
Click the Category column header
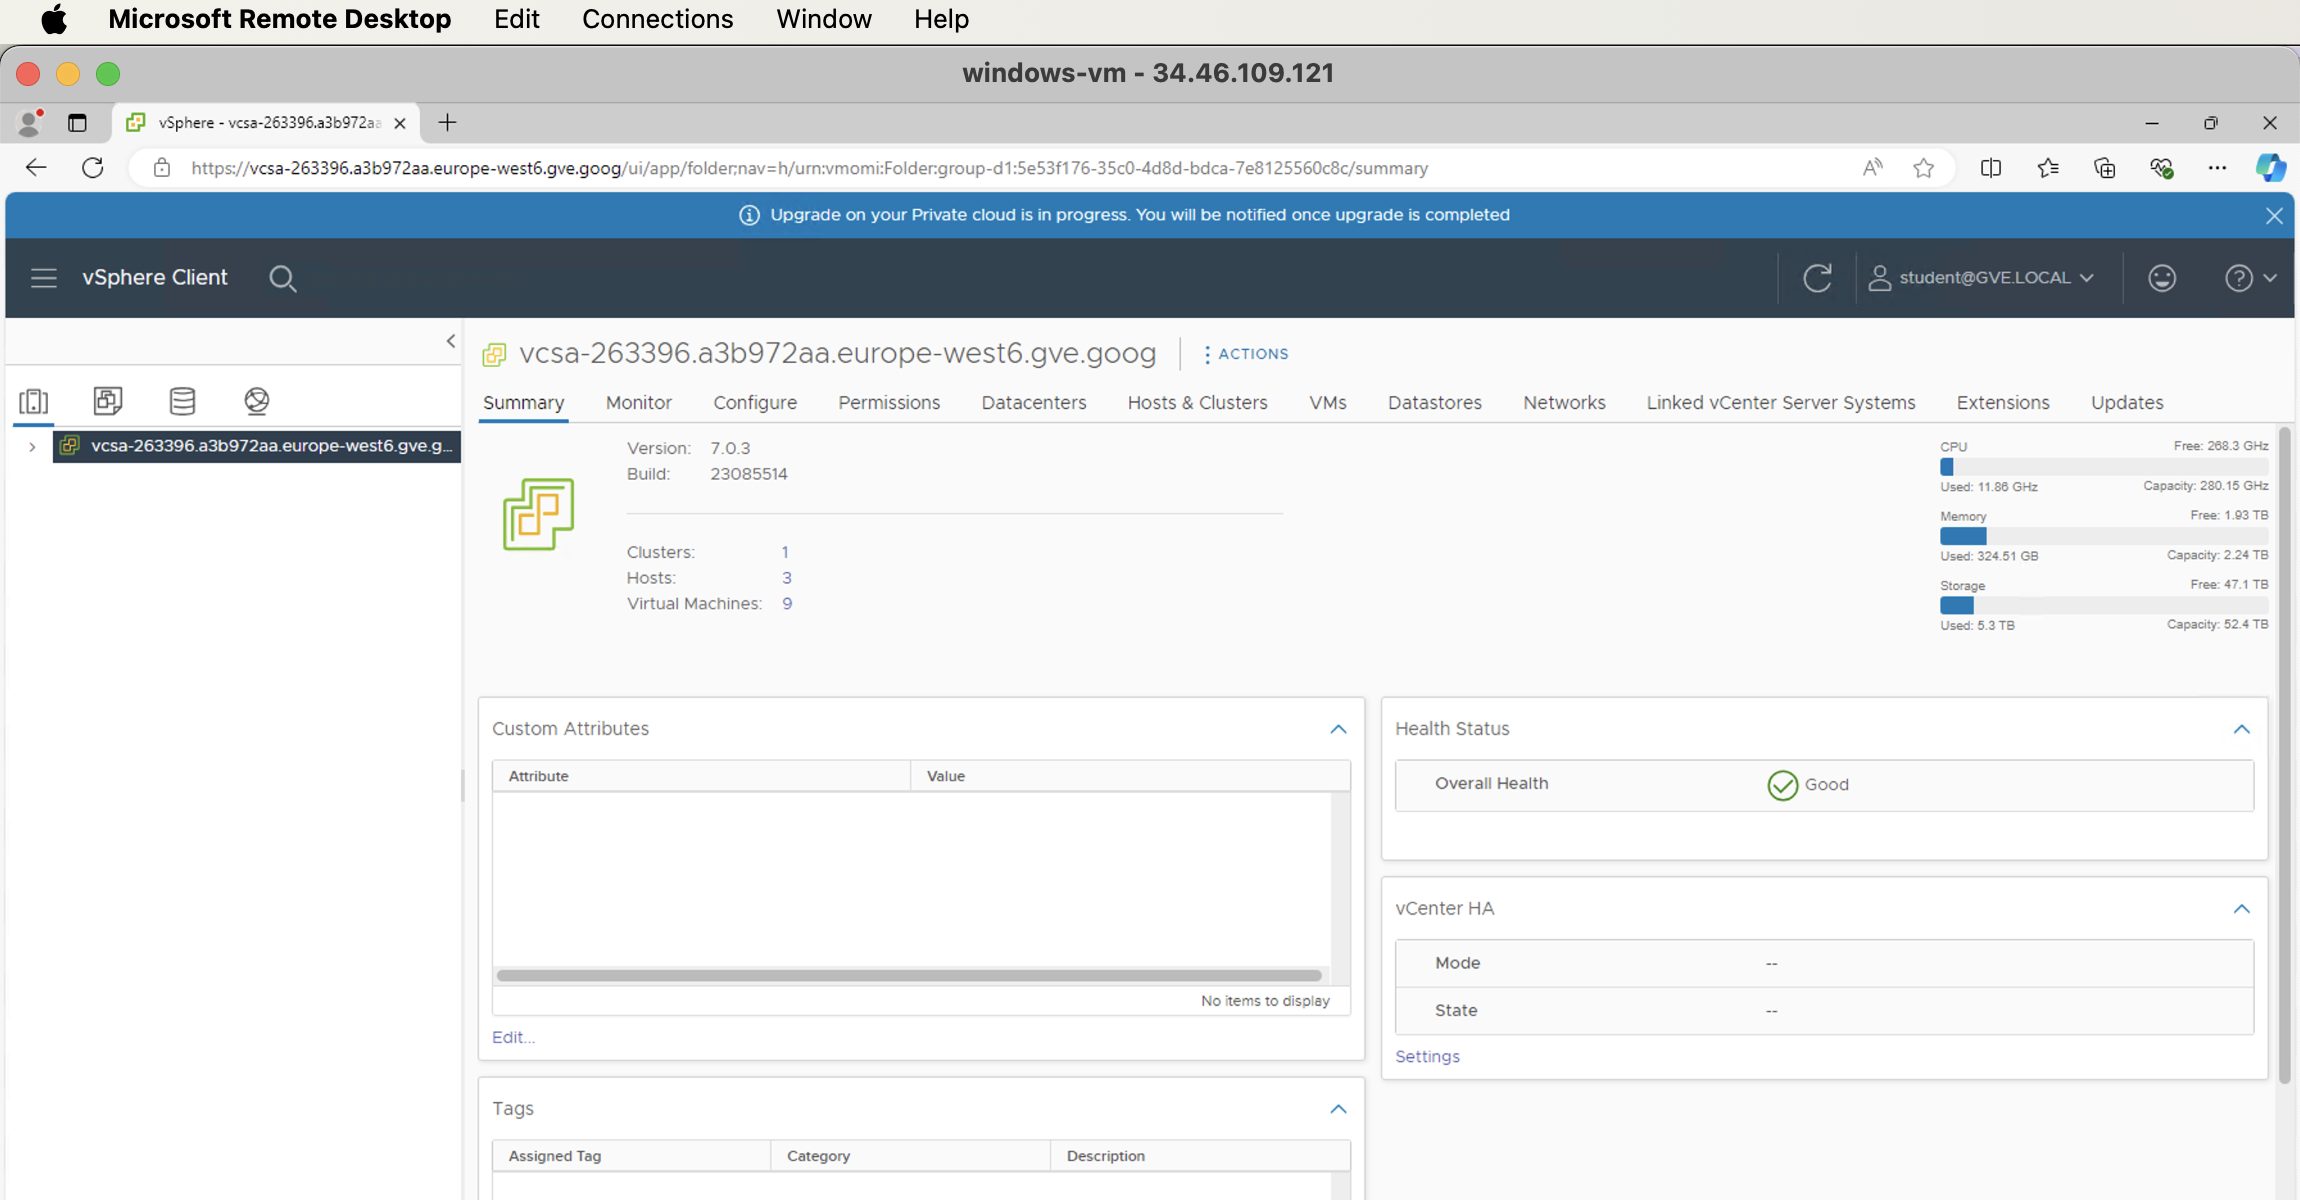[910, 1156]
